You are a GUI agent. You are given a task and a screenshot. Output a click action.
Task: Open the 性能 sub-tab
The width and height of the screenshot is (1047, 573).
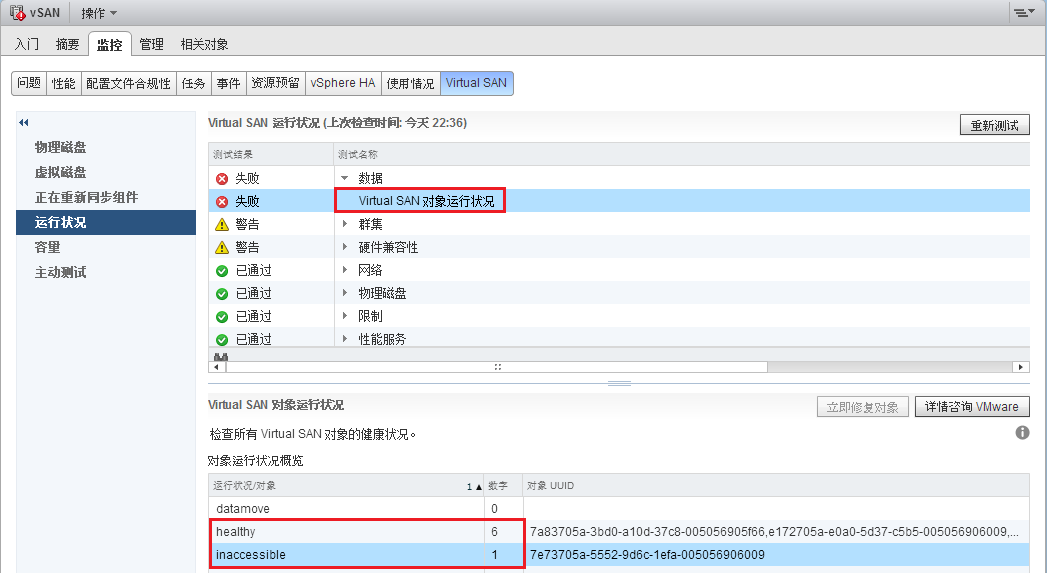63,83
